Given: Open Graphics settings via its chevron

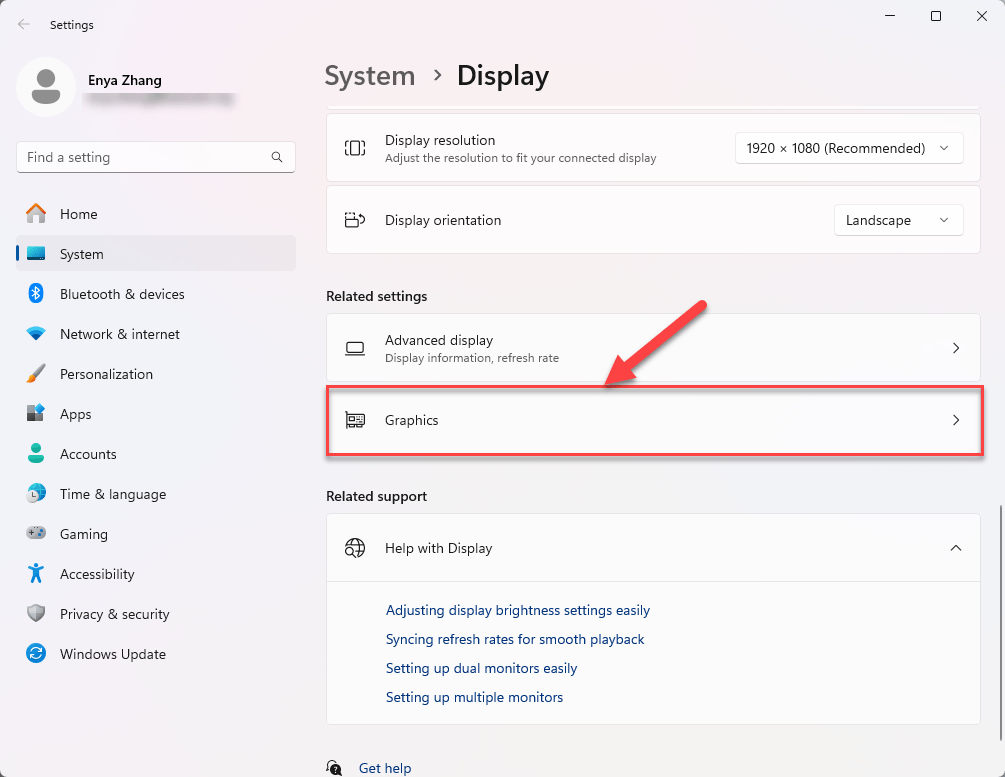Looking at the screenshot, I should pyautogui.click(x=956, y=420).
